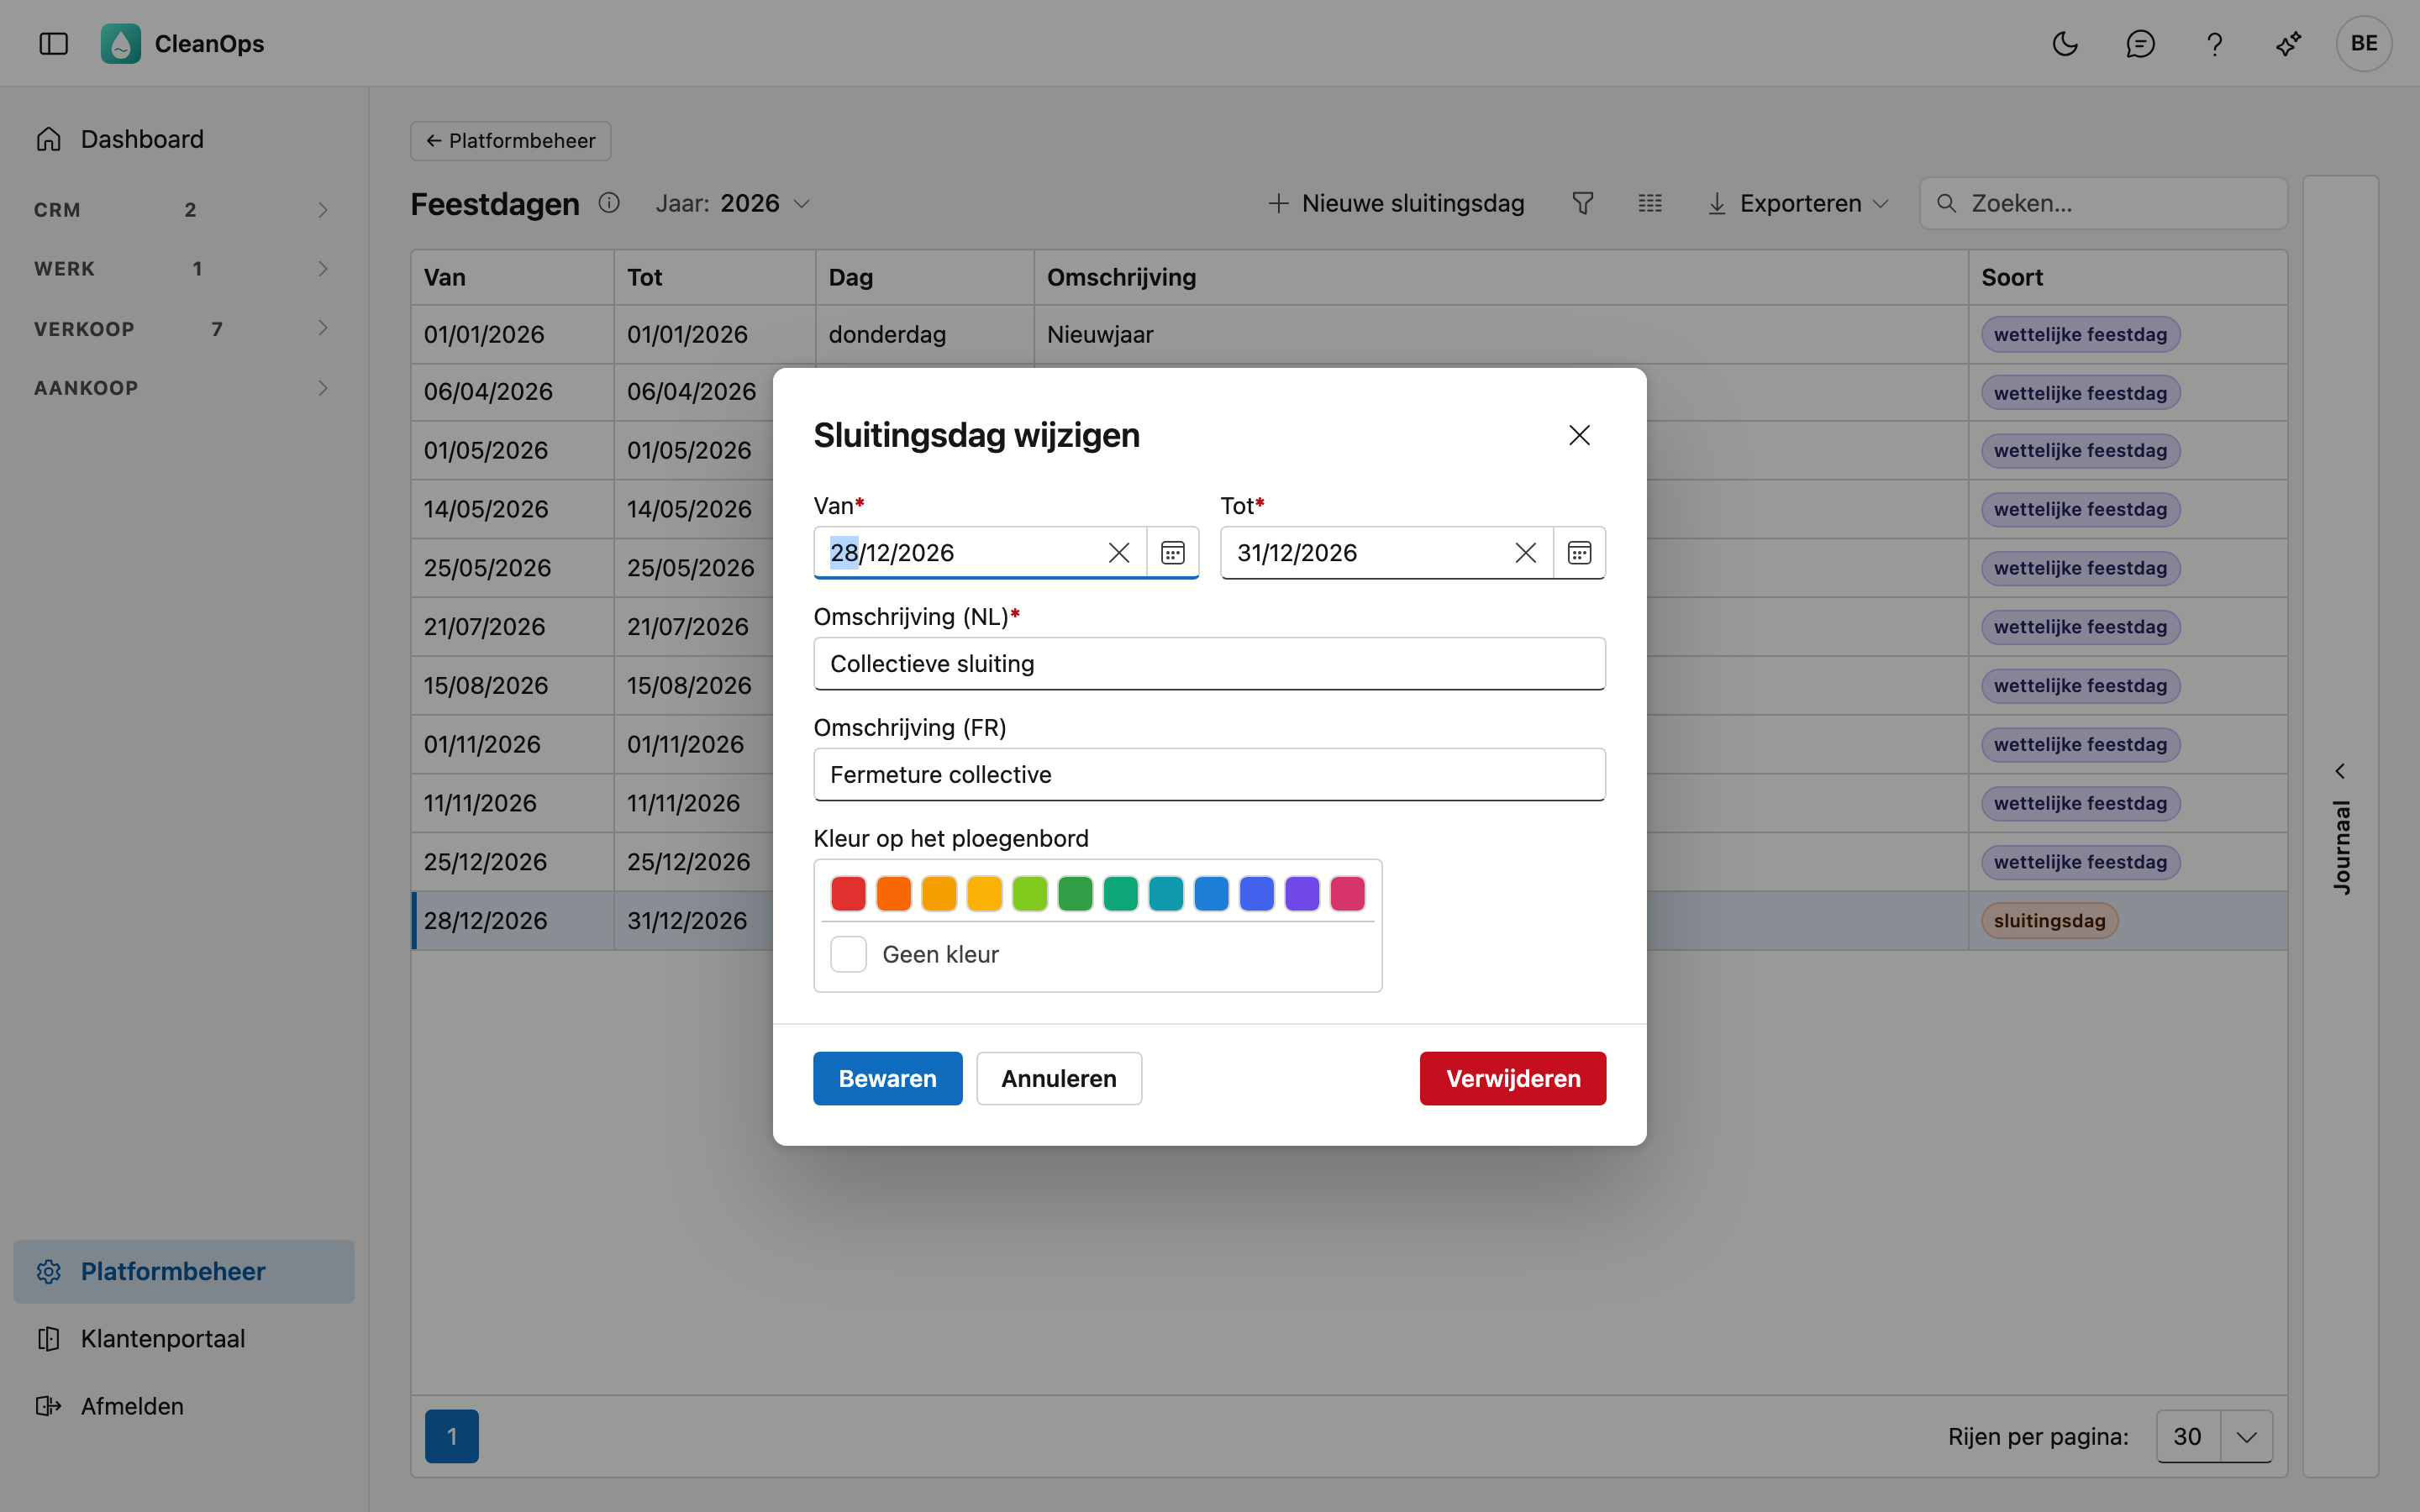Click the red Verwijderen button

click(x=1512, y=1078)
